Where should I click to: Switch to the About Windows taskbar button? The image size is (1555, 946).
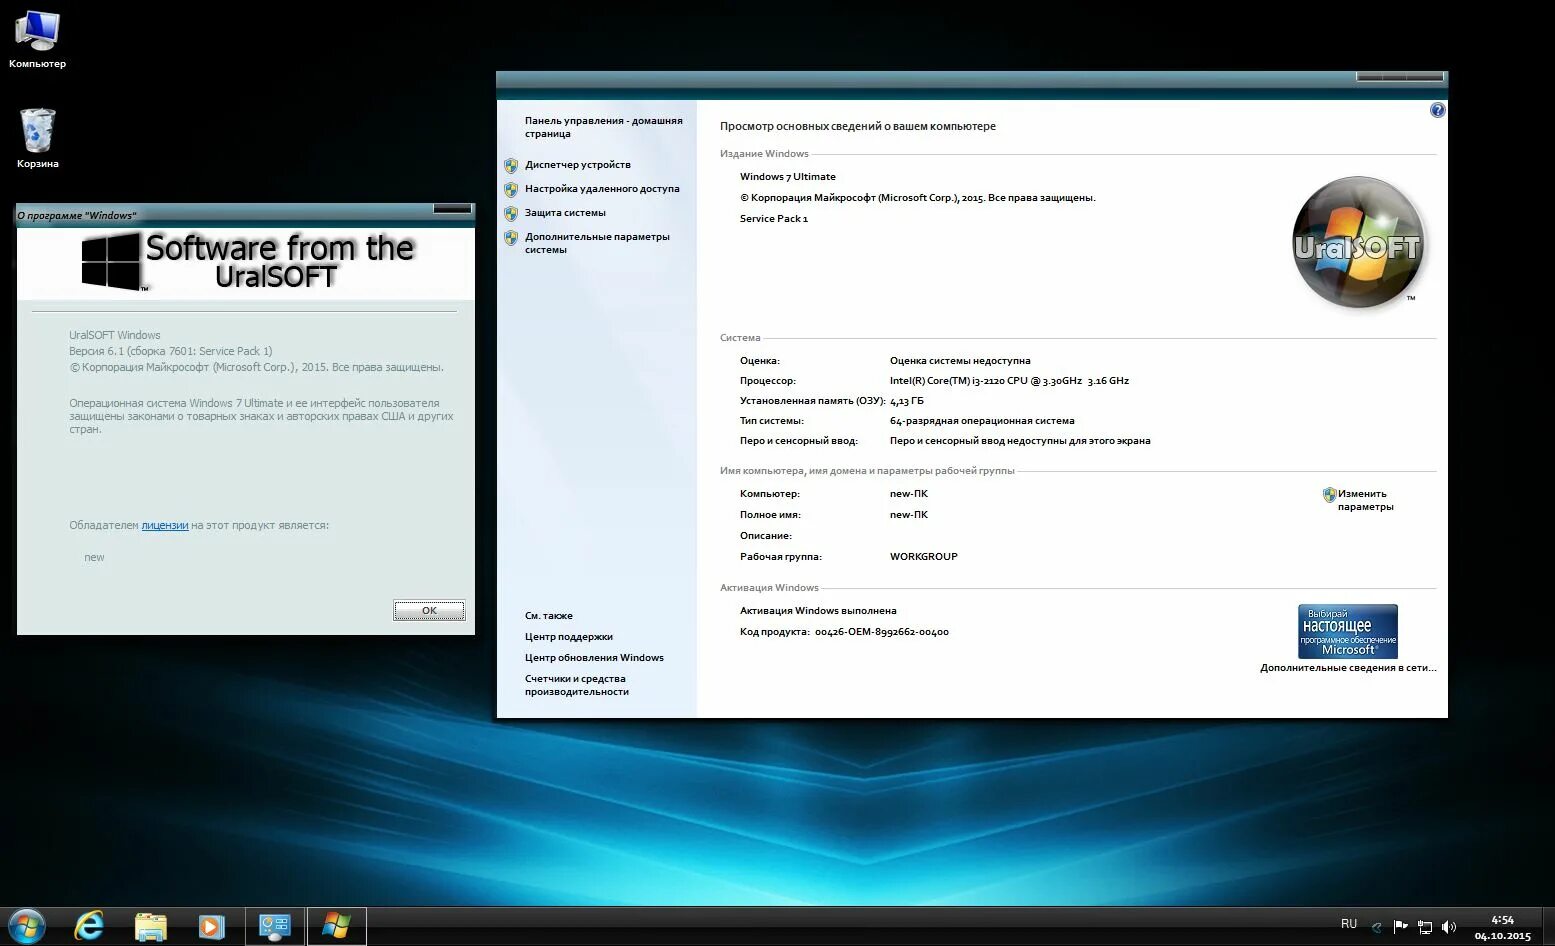pyautogui.click(x=336, y=926)
